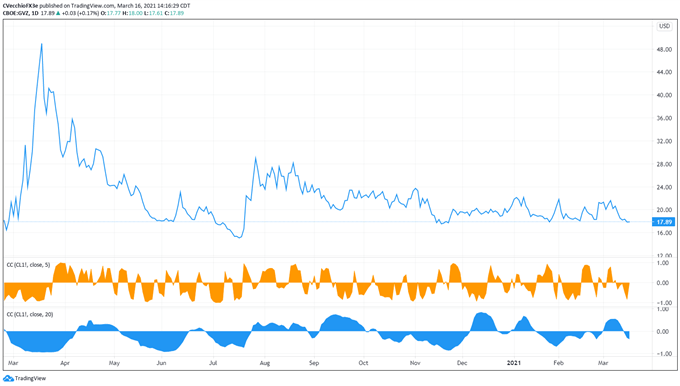
Task: Click the 1D interval label
Action: (35, 13)
